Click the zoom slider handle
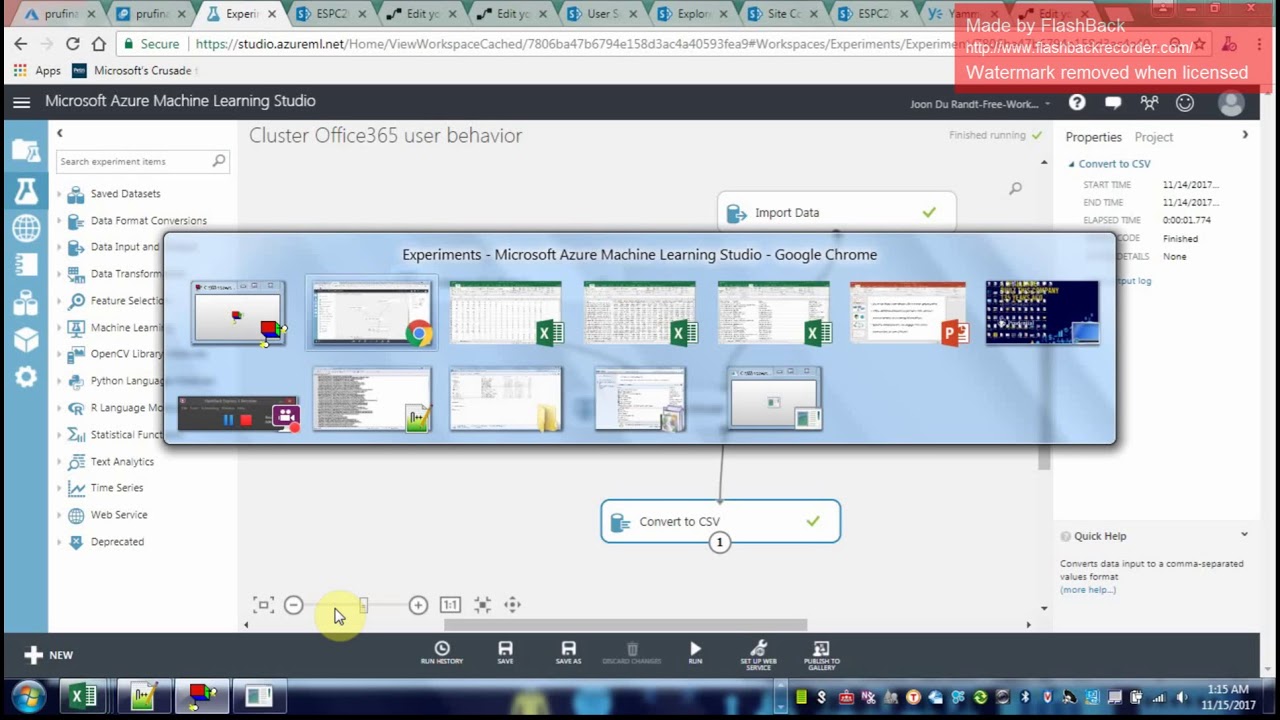This screenshot has height=720, width=1280. coord(364,605)
